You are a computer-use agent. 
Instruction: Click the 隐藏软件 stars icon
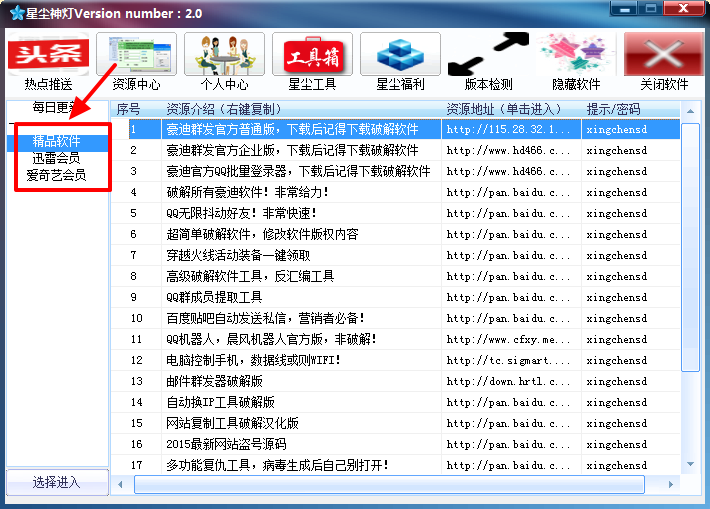pyautogui.click(x=576, y=54)
